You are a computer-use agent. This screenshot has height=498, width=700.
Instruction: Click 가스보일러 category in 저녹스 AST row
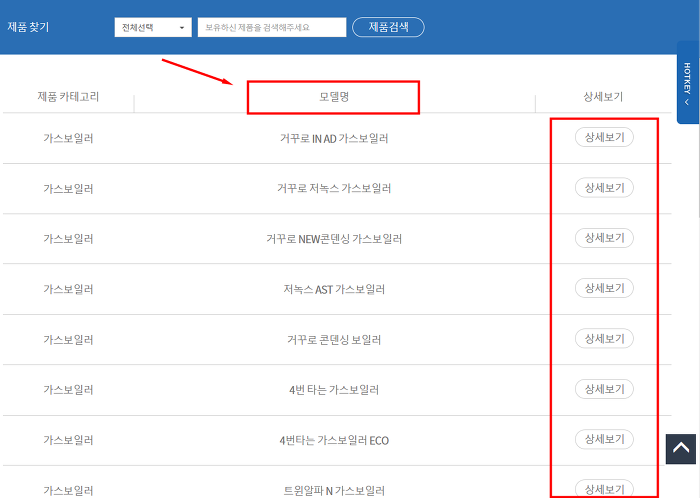68,289
